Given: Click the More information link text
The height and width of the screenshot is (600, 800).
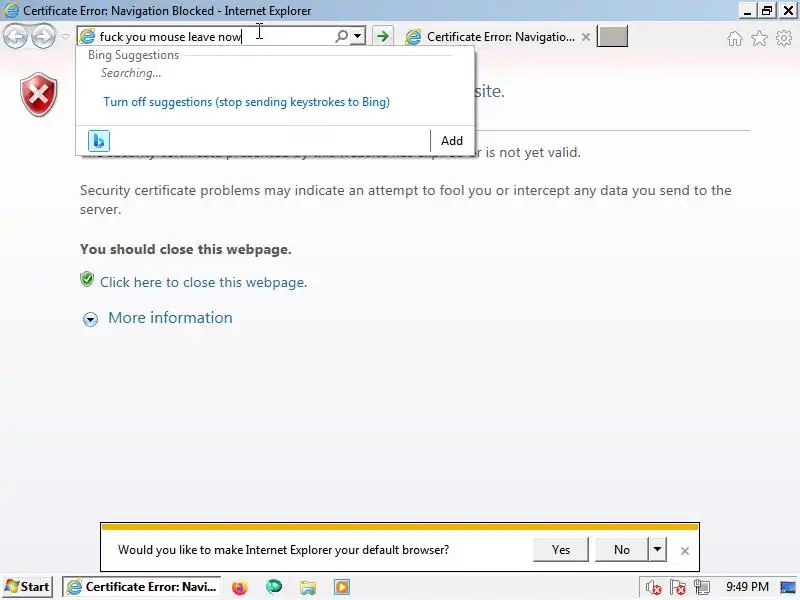Looking at the screenshot, I should pos(170,318).
